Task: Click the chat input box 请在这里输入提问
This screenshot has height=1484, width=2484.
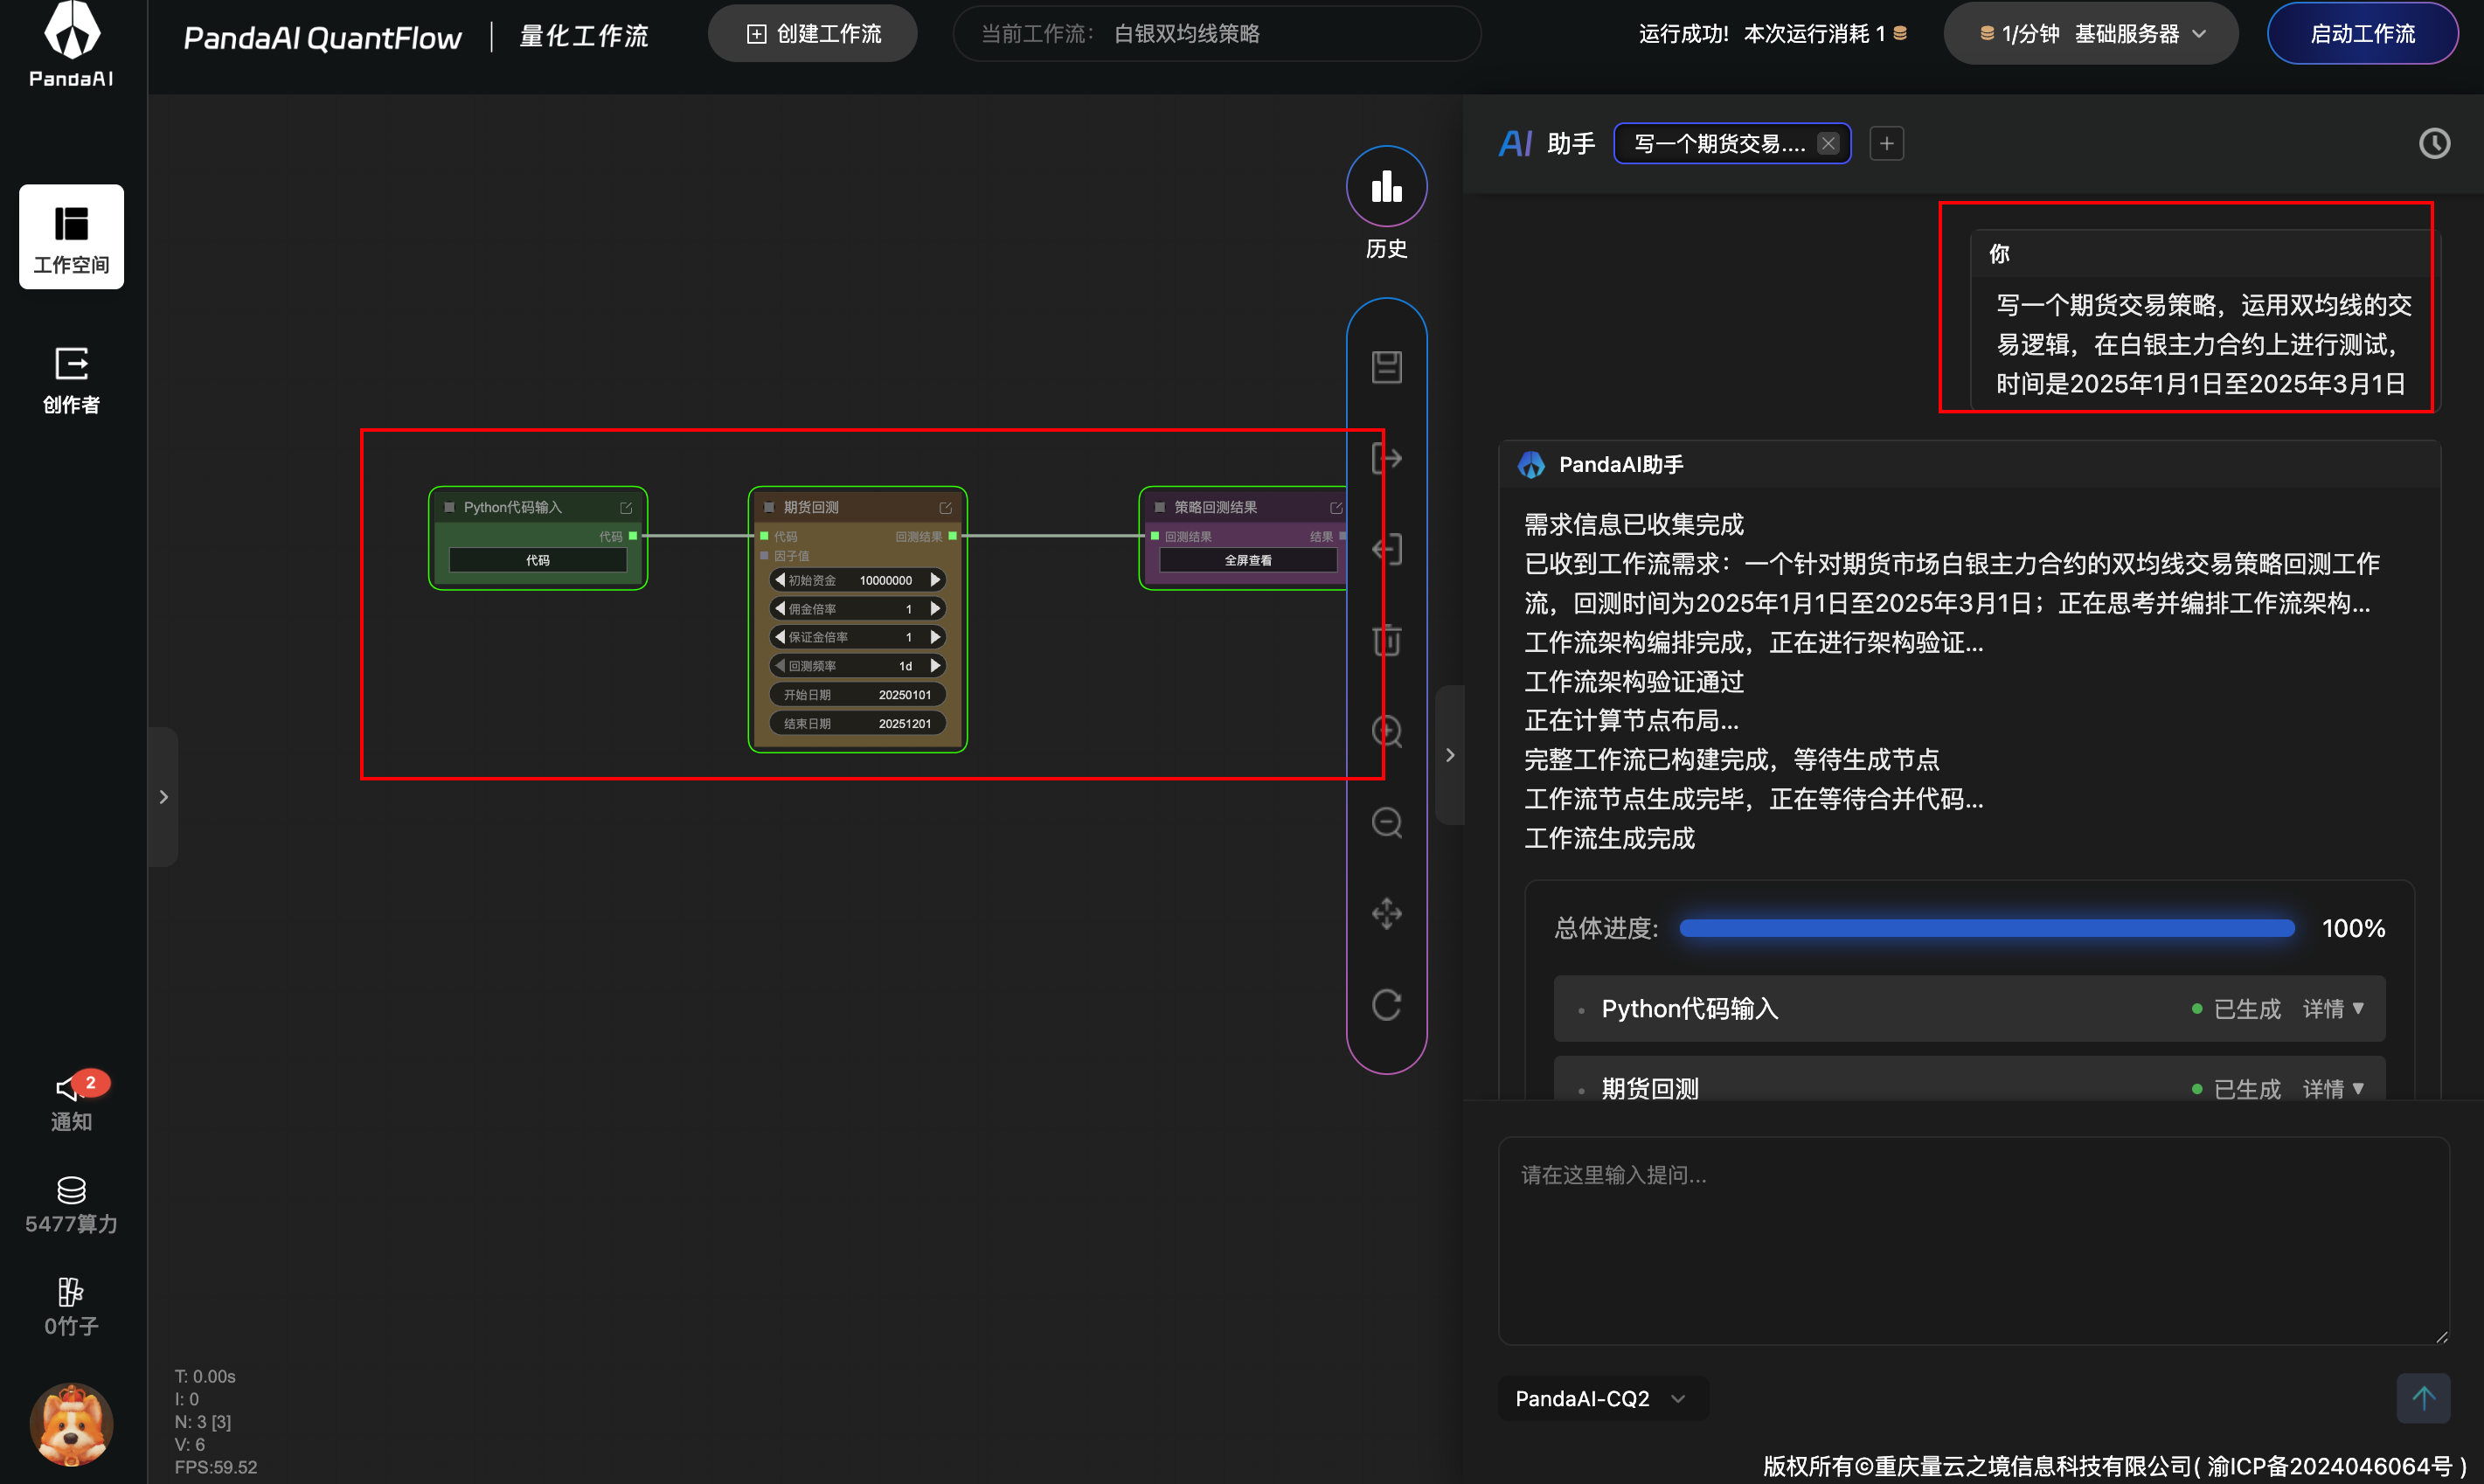Action: pyautogui.click(x=1973, y=1240)
